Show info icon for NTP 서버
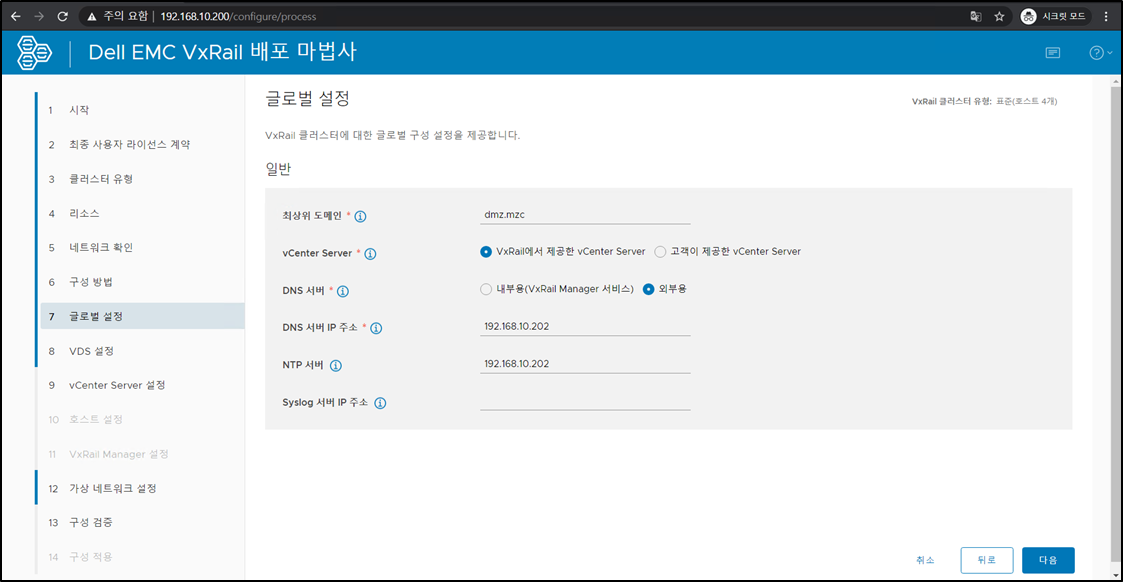 coord(336,366)
